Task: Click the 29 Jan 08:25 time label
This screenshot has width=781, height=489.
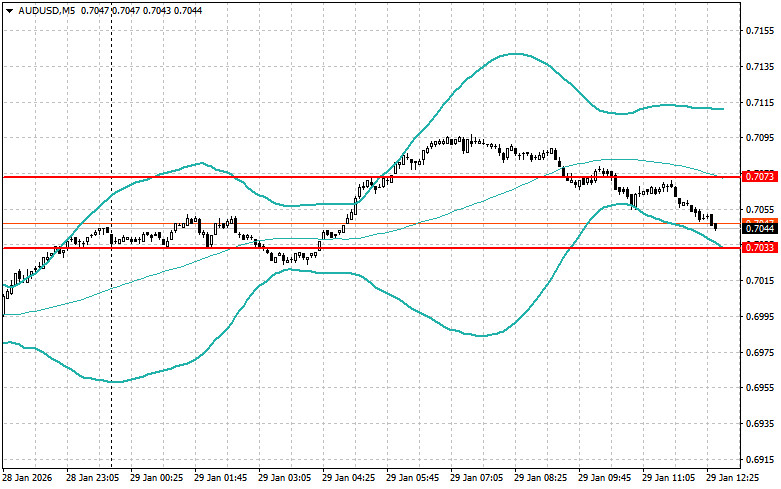Action: tap(540, 478)
